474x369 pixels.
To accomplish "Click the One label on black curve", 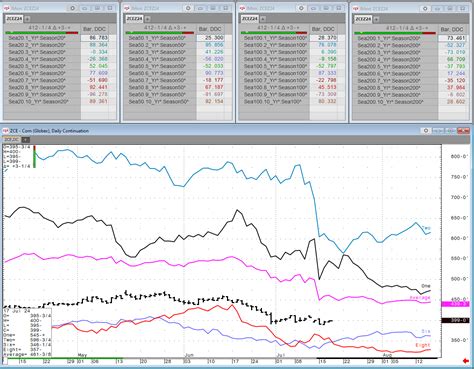I will coord(426,286).
